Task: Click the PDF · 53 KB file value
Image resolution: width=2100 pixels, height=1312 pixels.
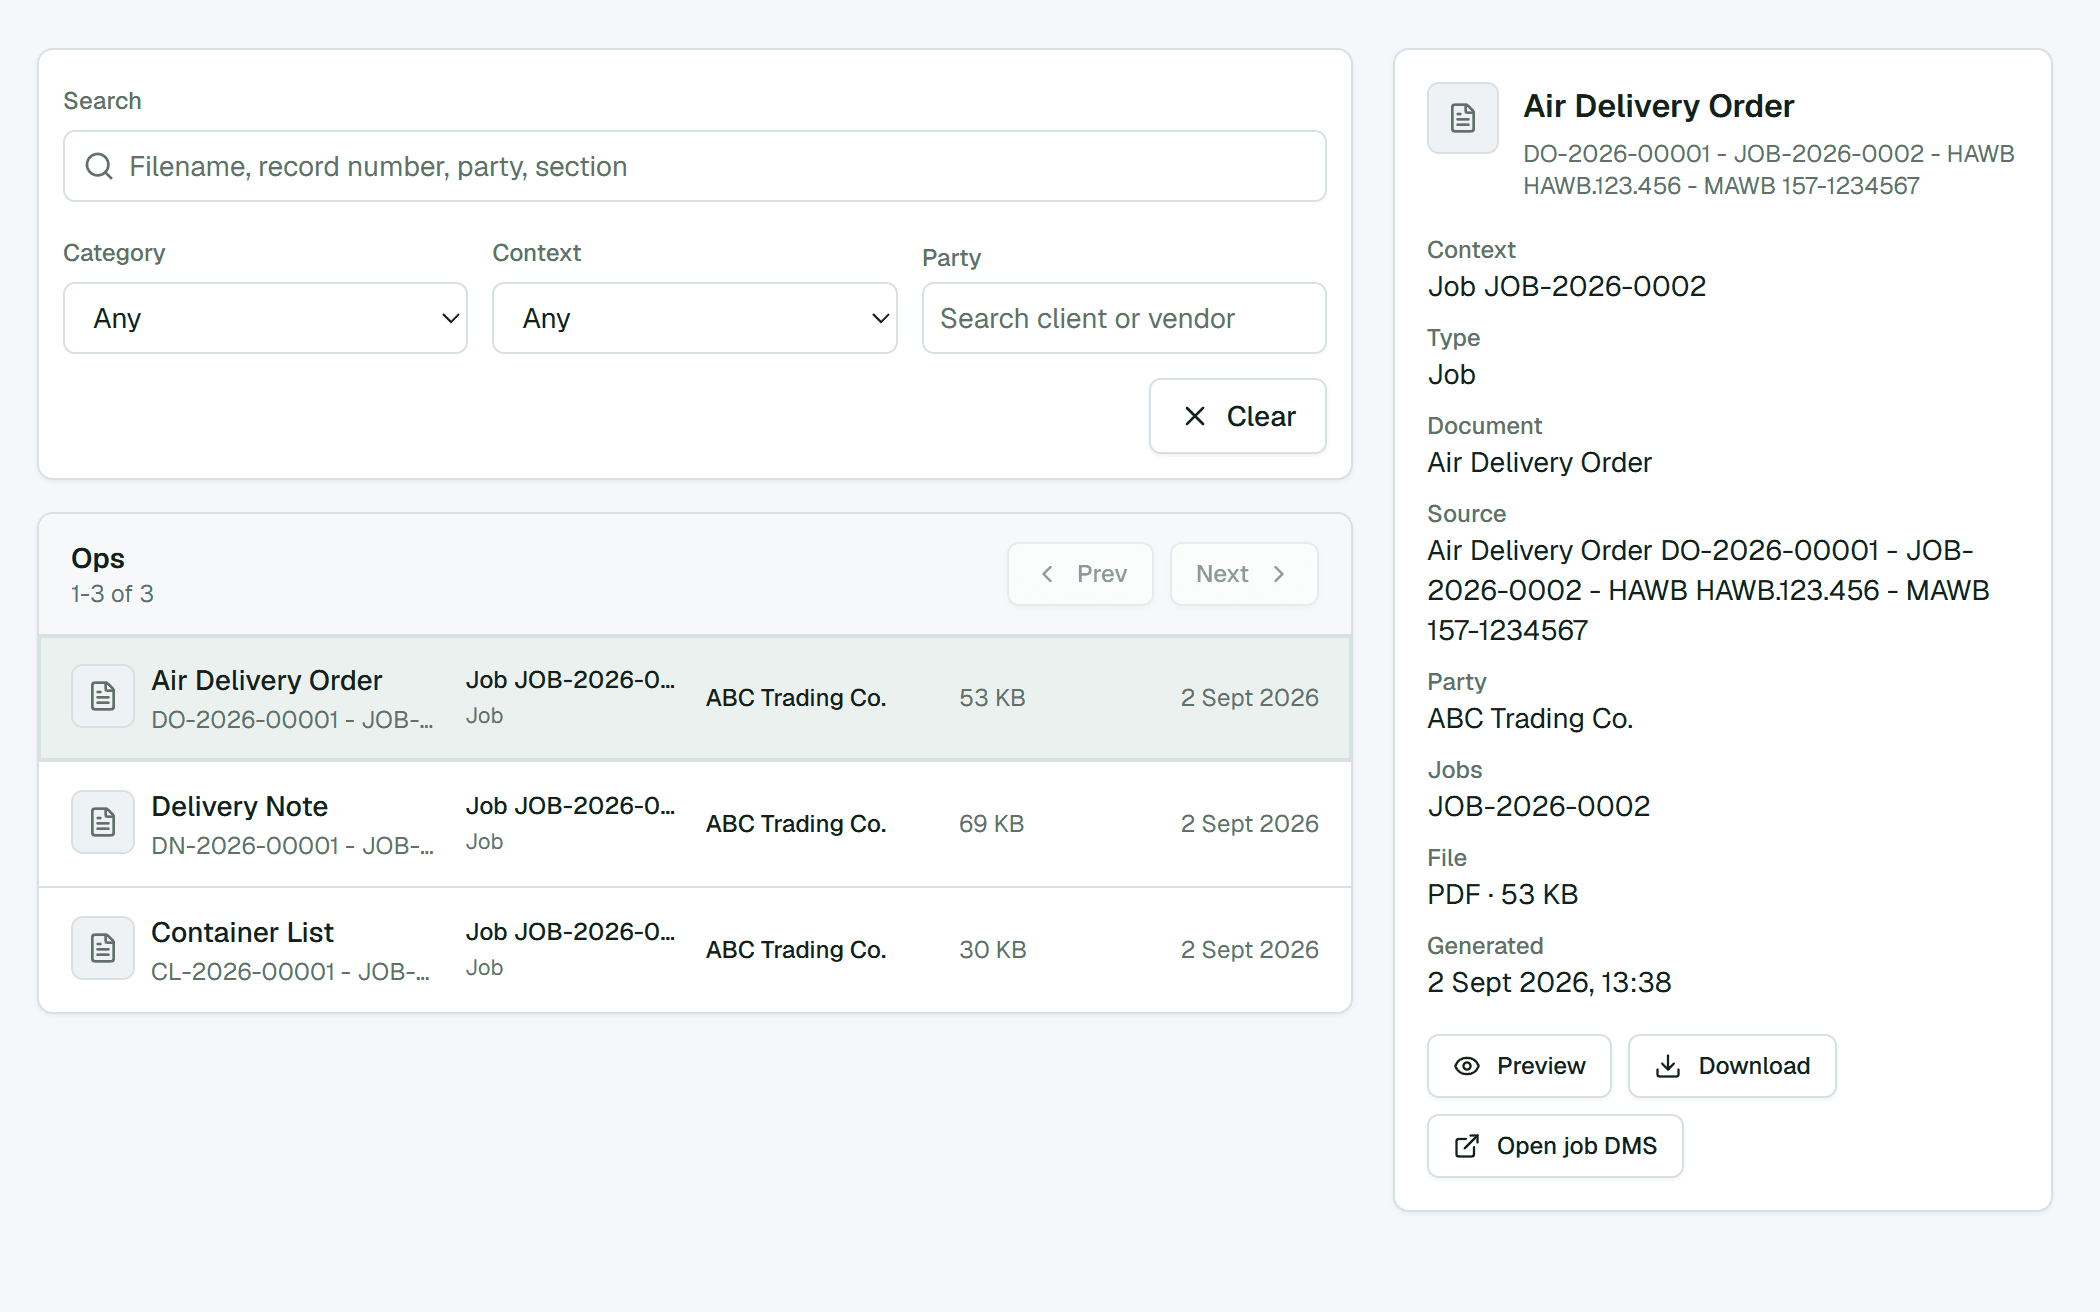Action: tap(1503, 894)
